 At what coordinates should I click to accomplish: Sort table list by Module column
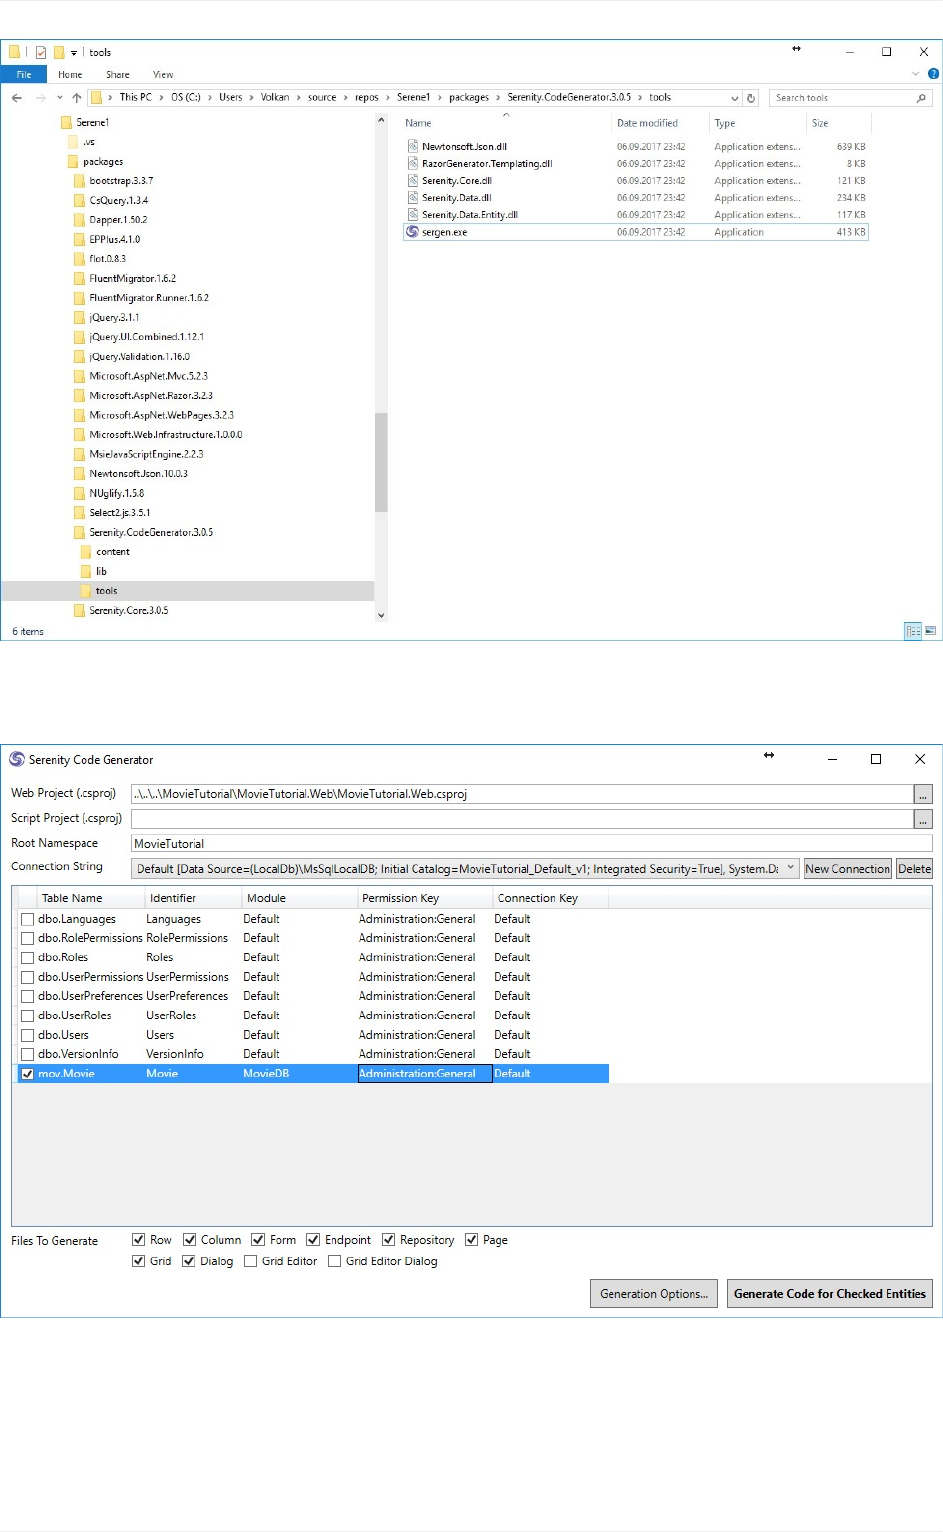(x=299, y=898)
